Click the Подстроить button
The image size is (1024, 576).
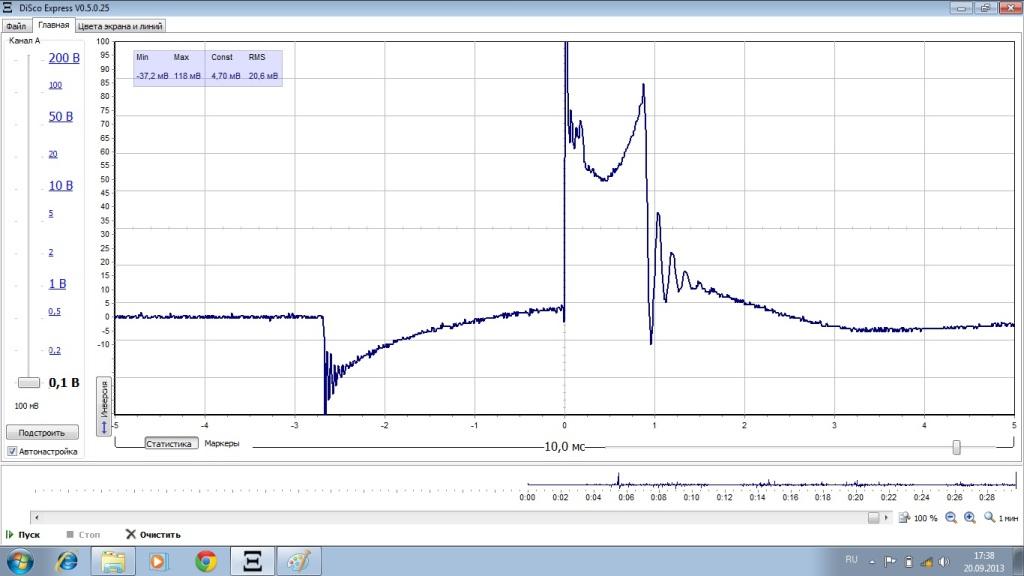[x=42, y=432]
